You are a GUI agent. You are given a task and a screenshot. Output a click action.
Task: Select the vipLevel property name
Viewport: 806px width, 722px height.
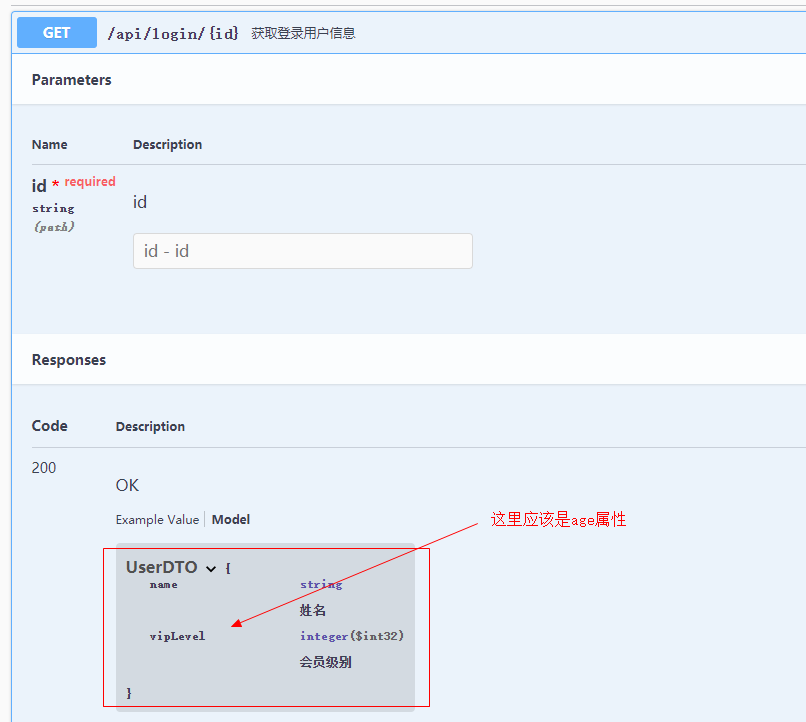(x=177, y=636)
